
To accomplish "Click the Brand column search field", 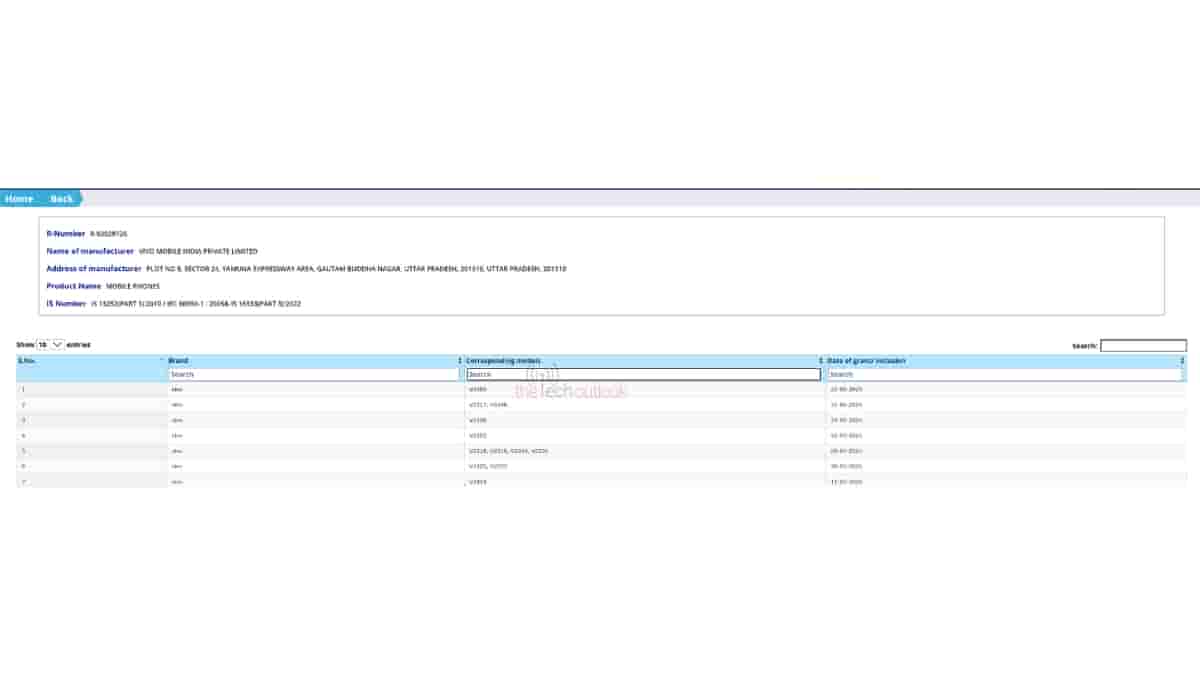I will tap(314, 374).
